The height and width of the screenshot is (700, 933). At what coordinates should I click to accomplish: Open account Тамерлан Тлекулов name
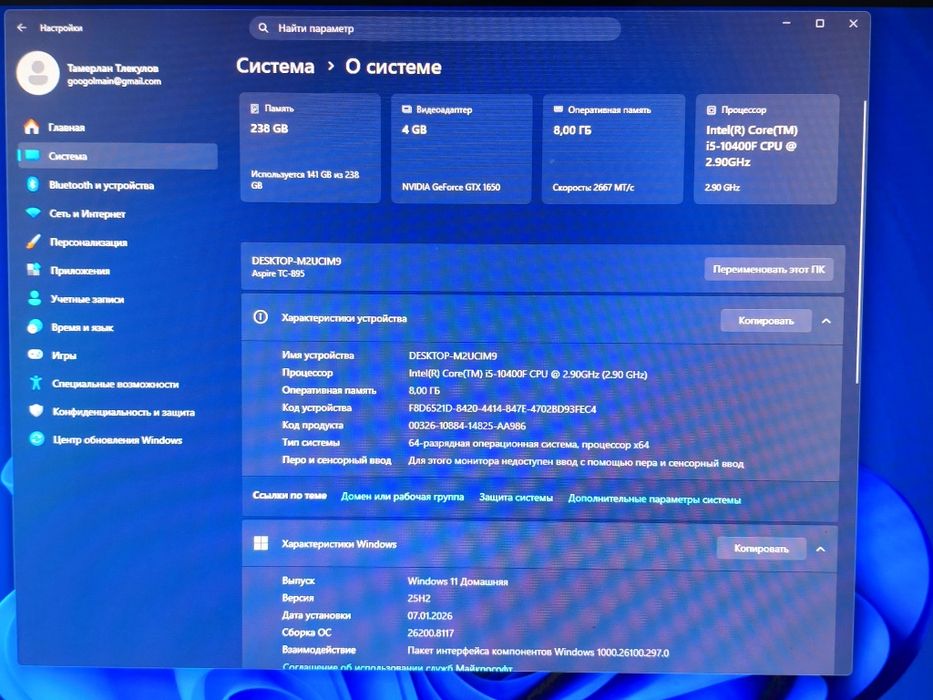[112, 68]
